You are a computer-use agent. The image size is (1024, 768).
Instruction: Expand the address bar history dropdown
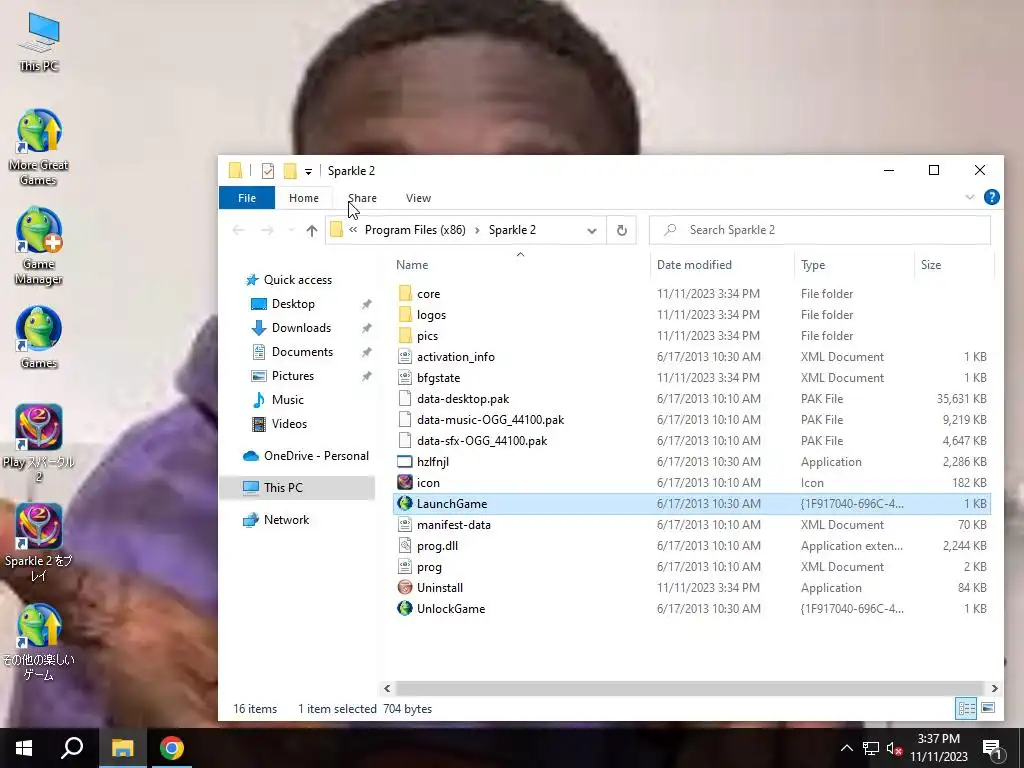point(592,231)
